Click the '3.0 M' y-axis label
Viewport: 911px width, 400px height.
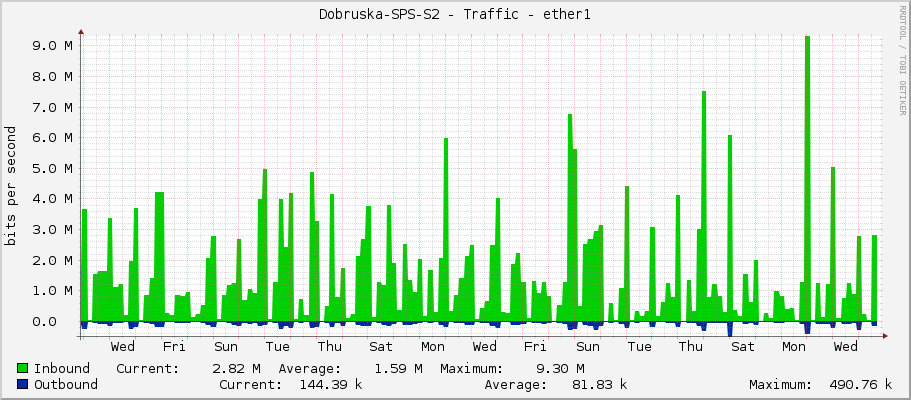click(53, 229)
